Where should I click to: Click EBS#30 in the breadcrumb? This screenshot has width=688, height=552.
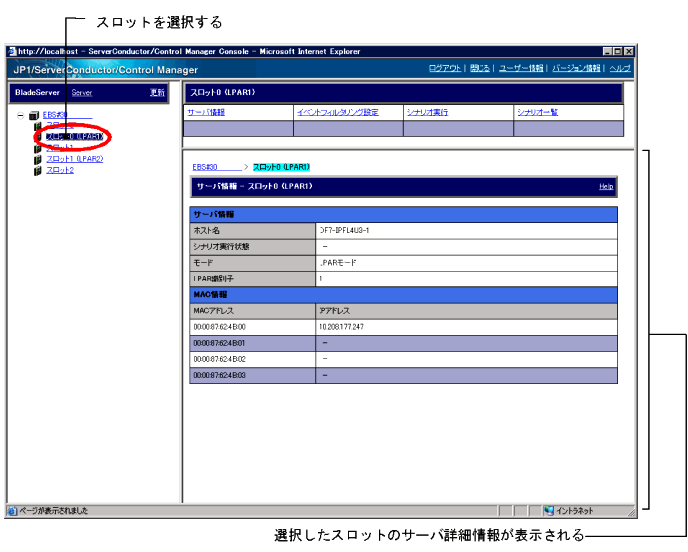(x=205, y=166)
